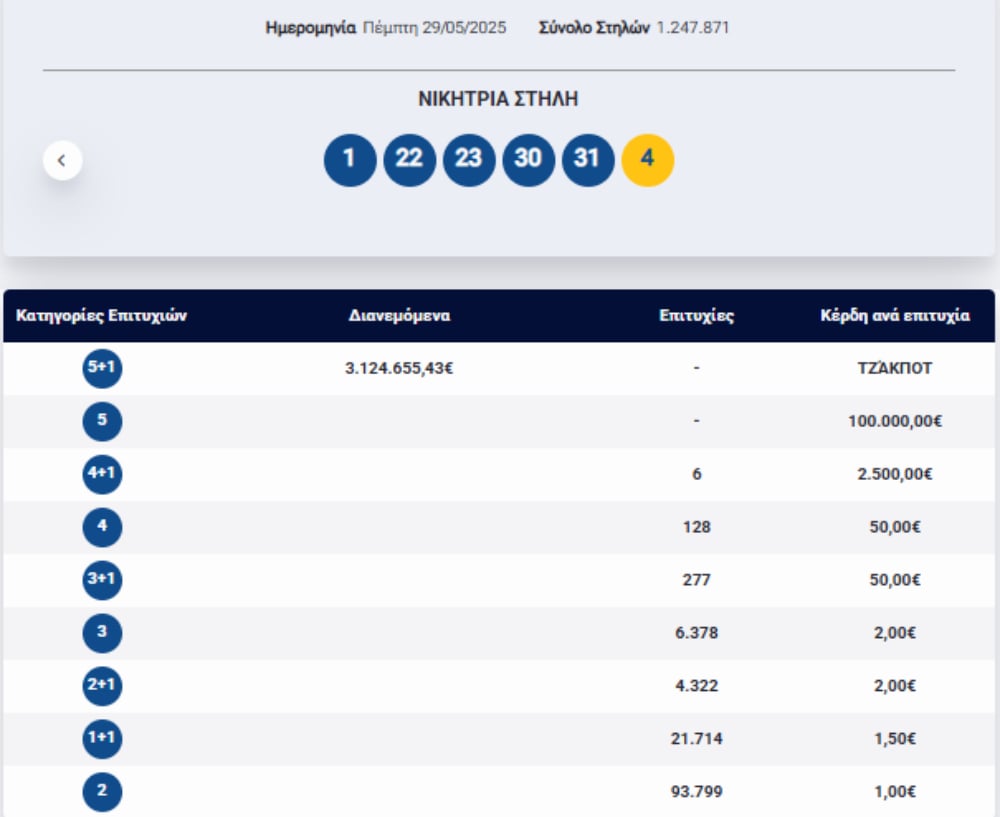Click the ΤΖΑΚΠΟΤ label
Image resolution: width=1000 pixels, height=817 pixels.
click(x=894, y=368)
